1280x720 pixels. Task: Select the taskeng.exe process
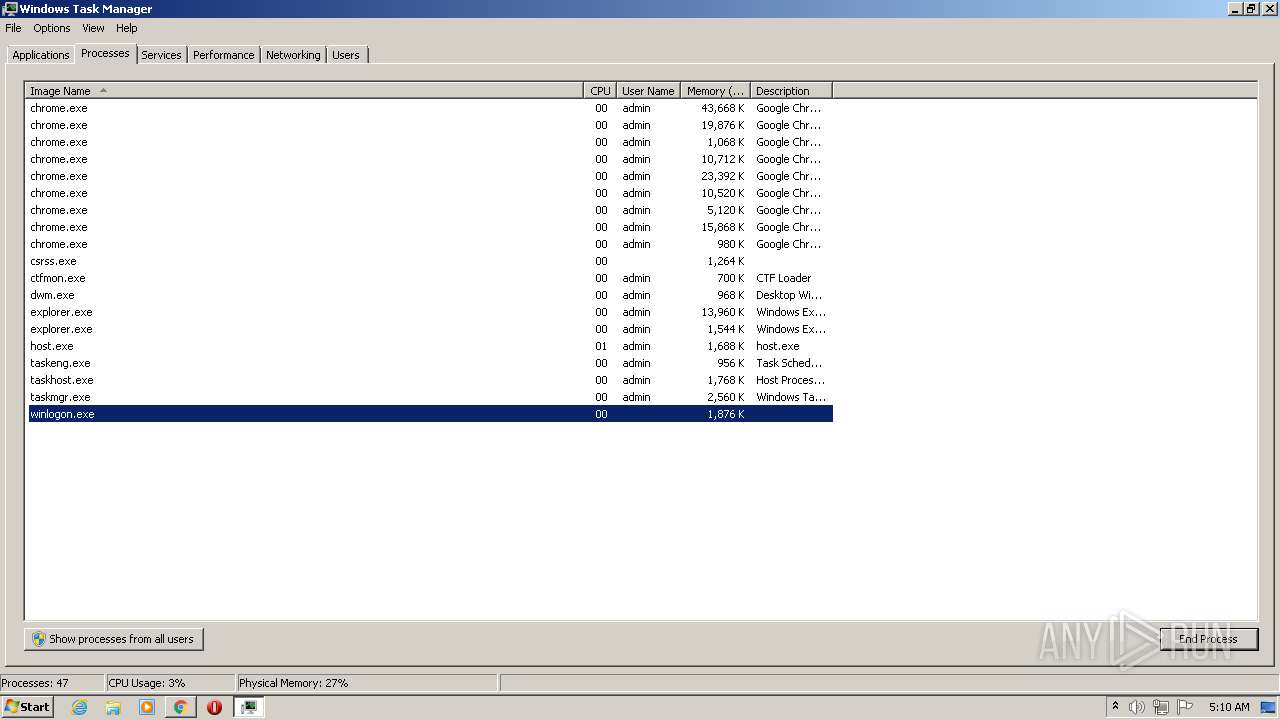(430, 363)
